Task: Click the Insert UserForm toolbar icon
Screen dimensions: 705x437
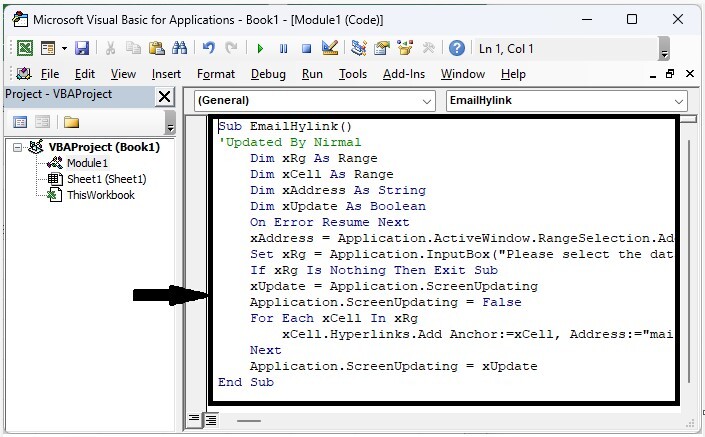Action: pos(47,48)
